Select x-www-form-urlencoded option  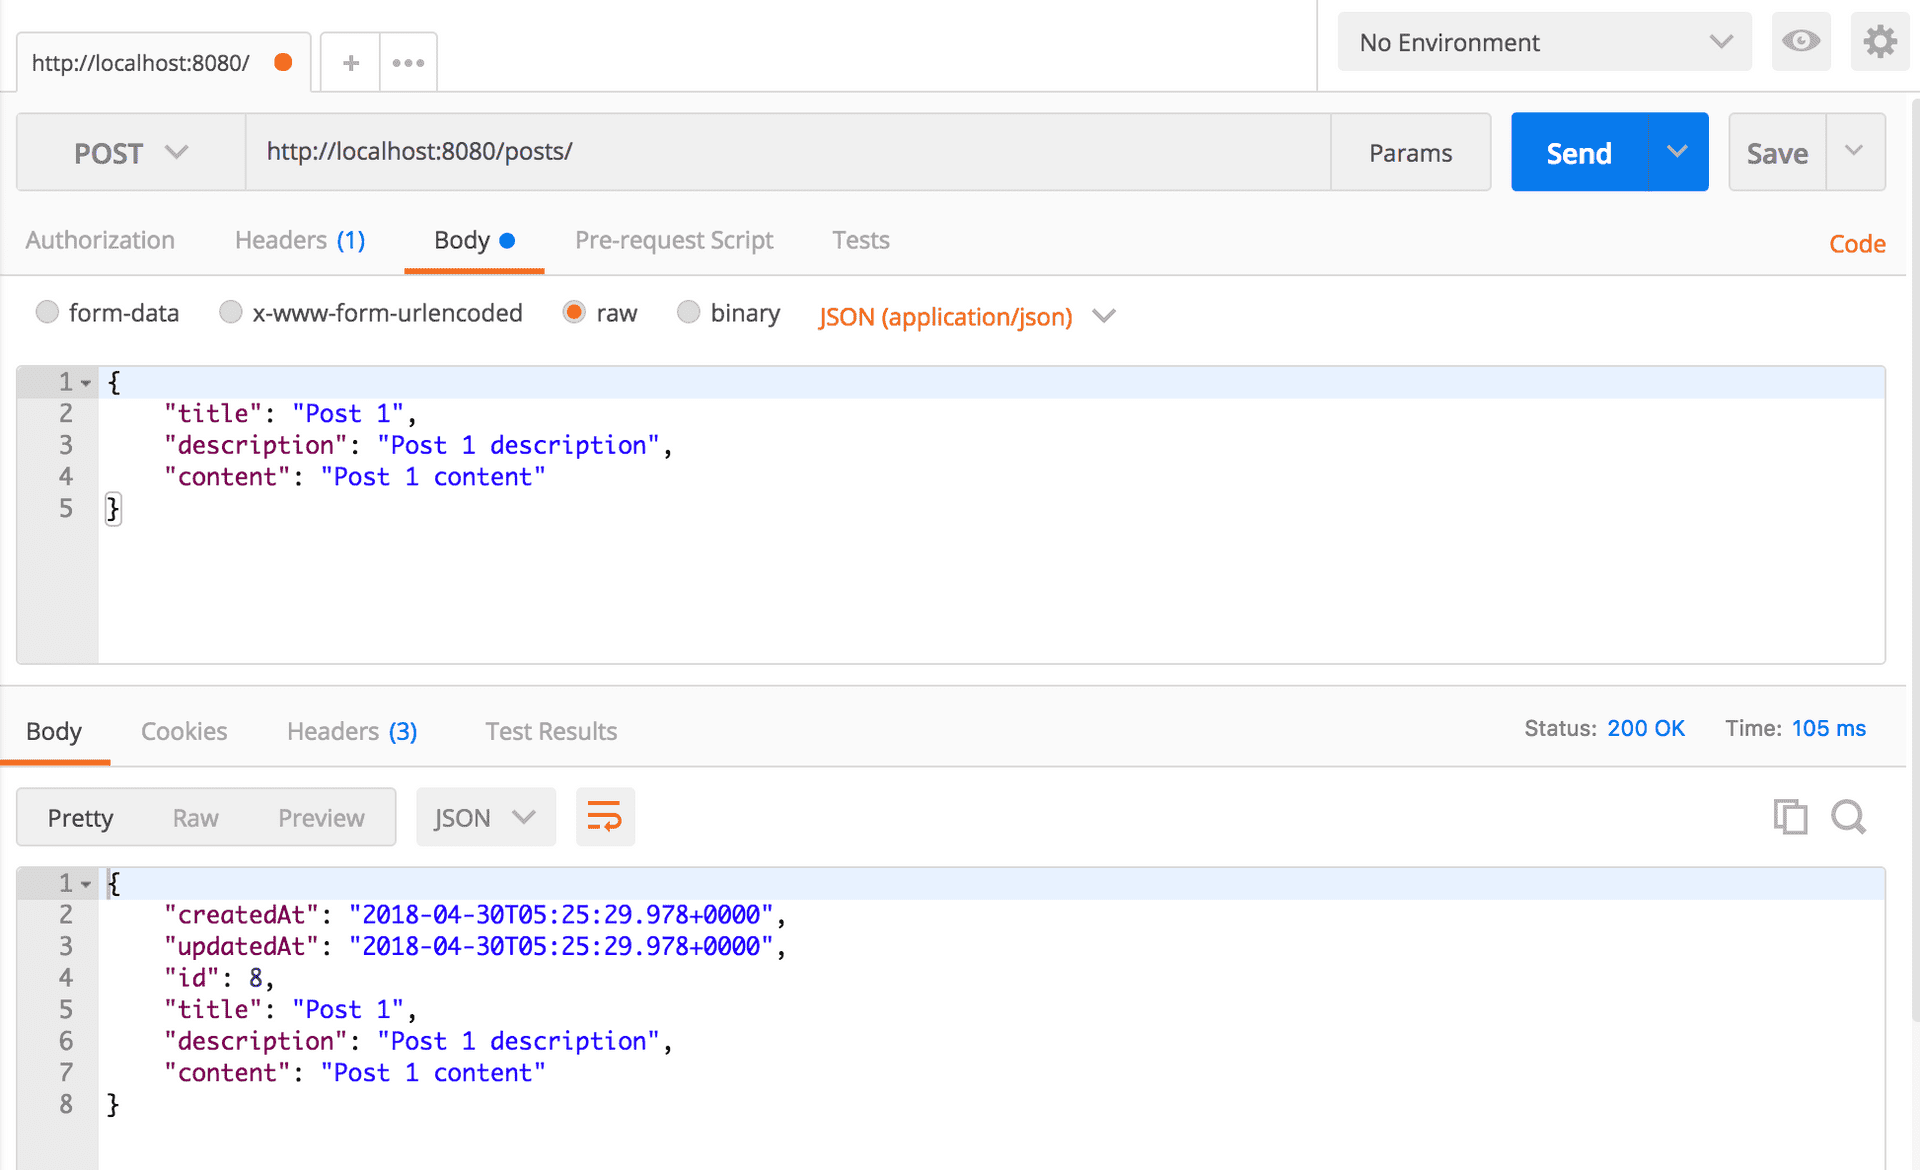(230, 312)
